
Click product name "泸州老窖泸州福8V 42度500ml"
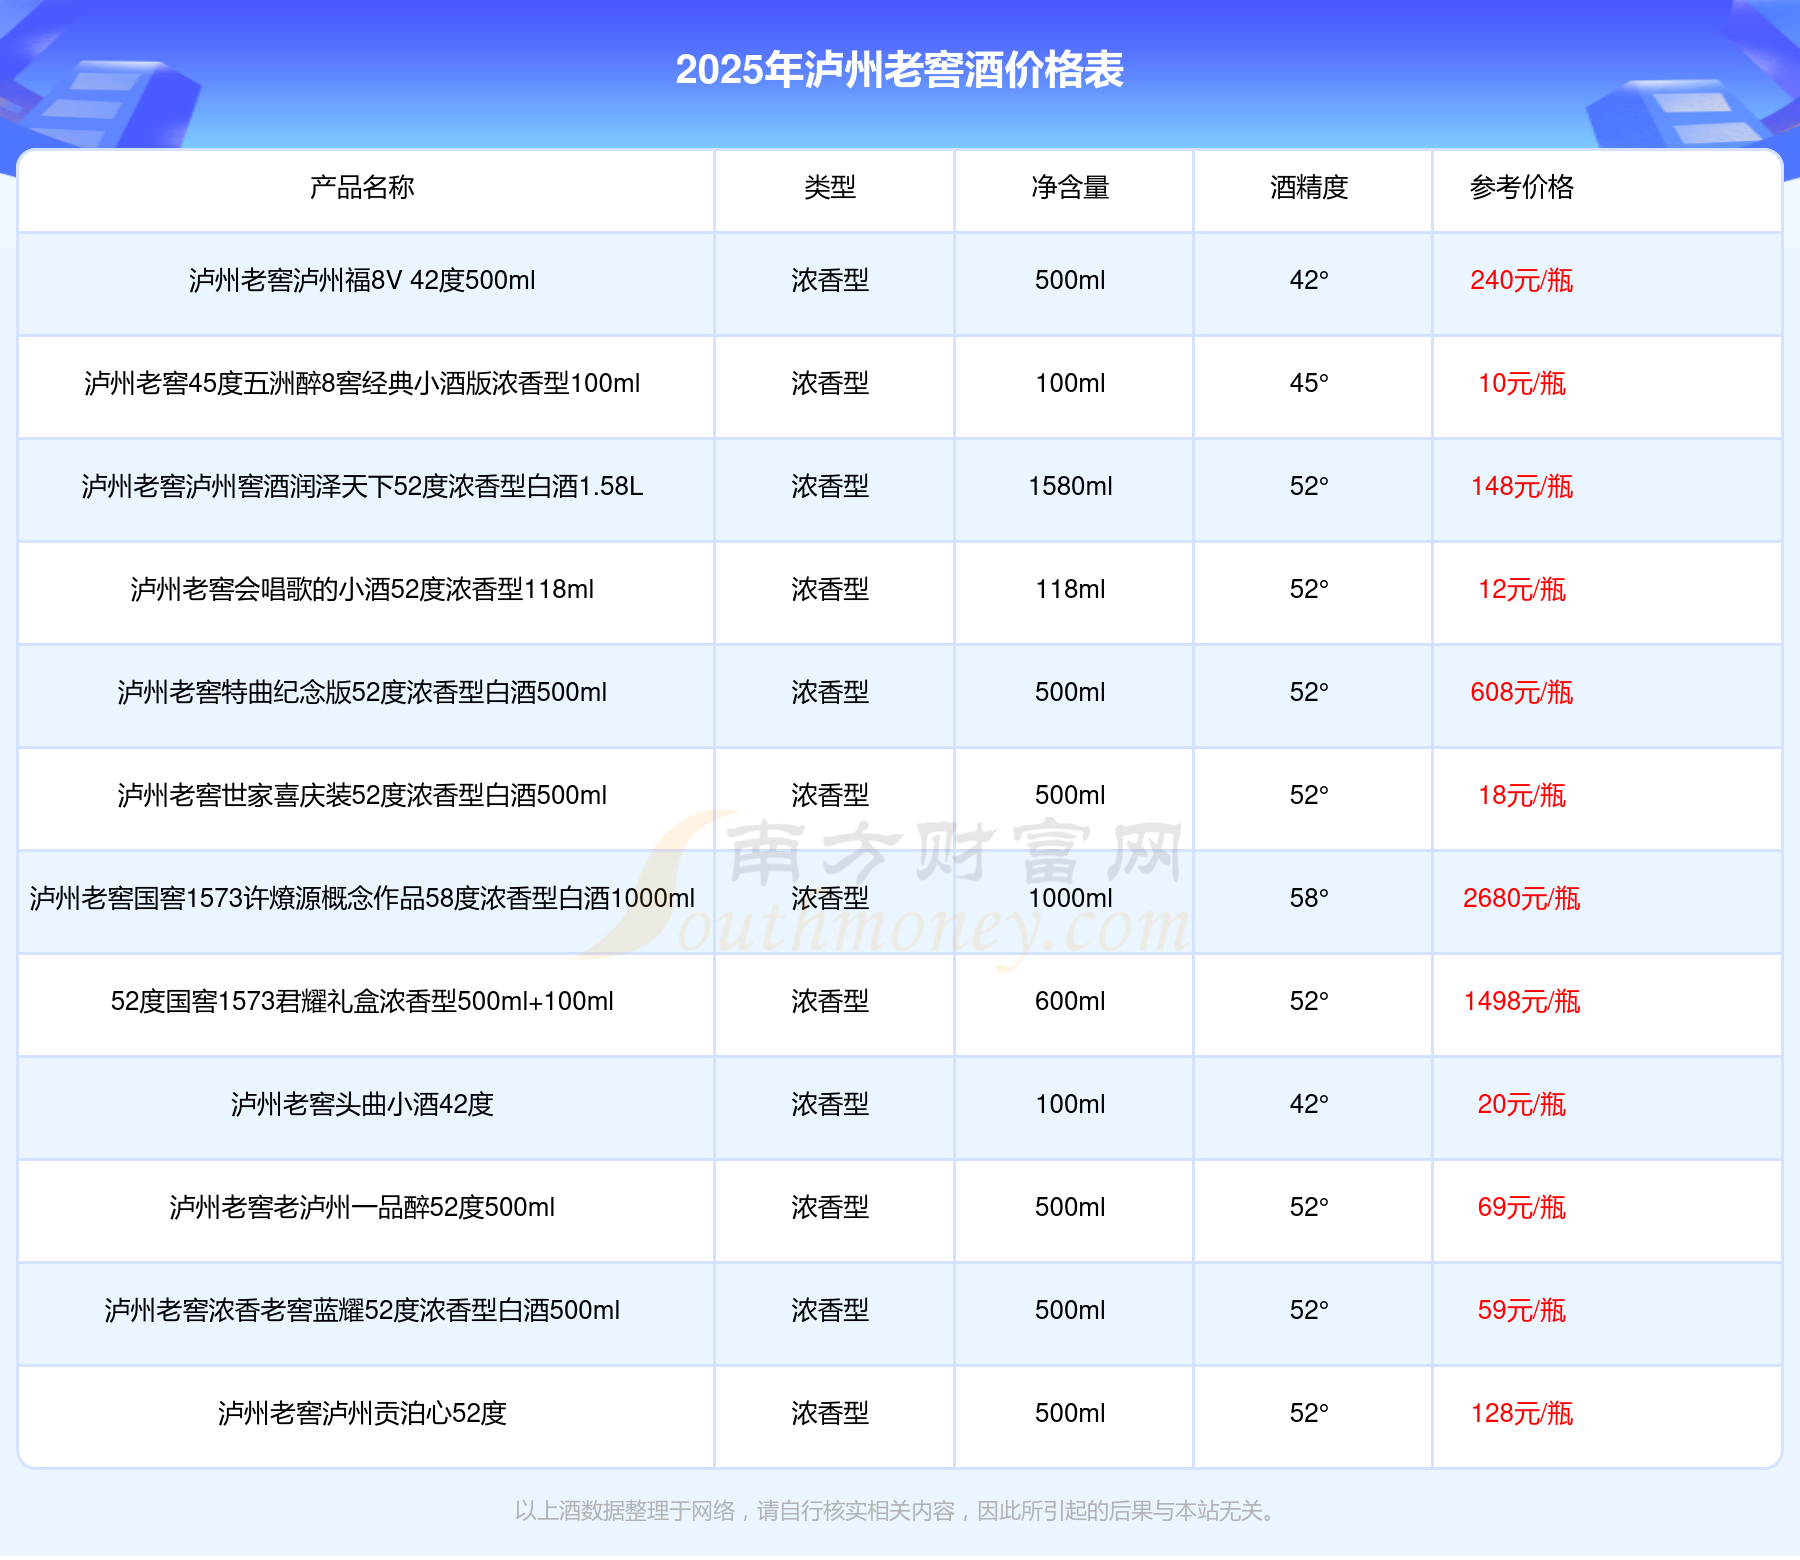coord(362,280)
